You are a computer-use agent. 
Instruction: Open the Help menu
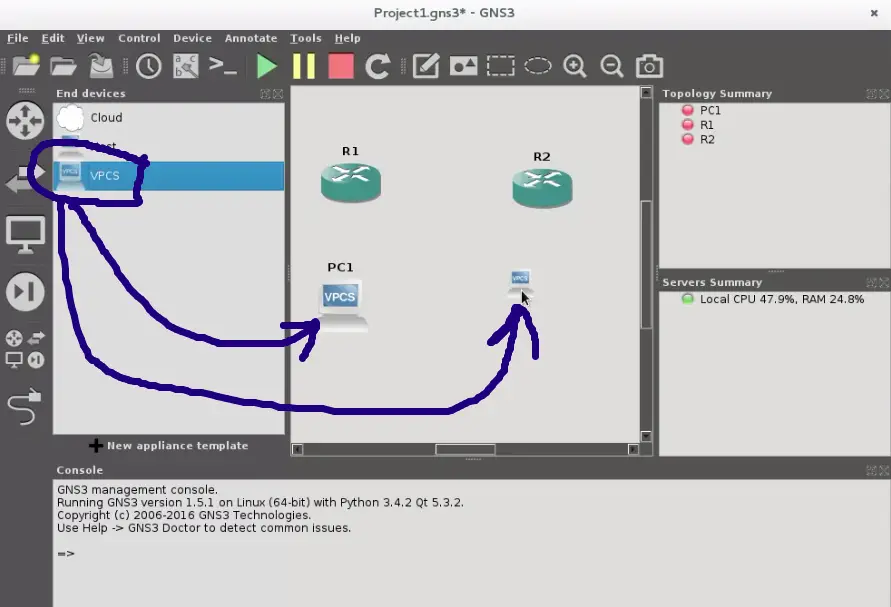[347, 38]
